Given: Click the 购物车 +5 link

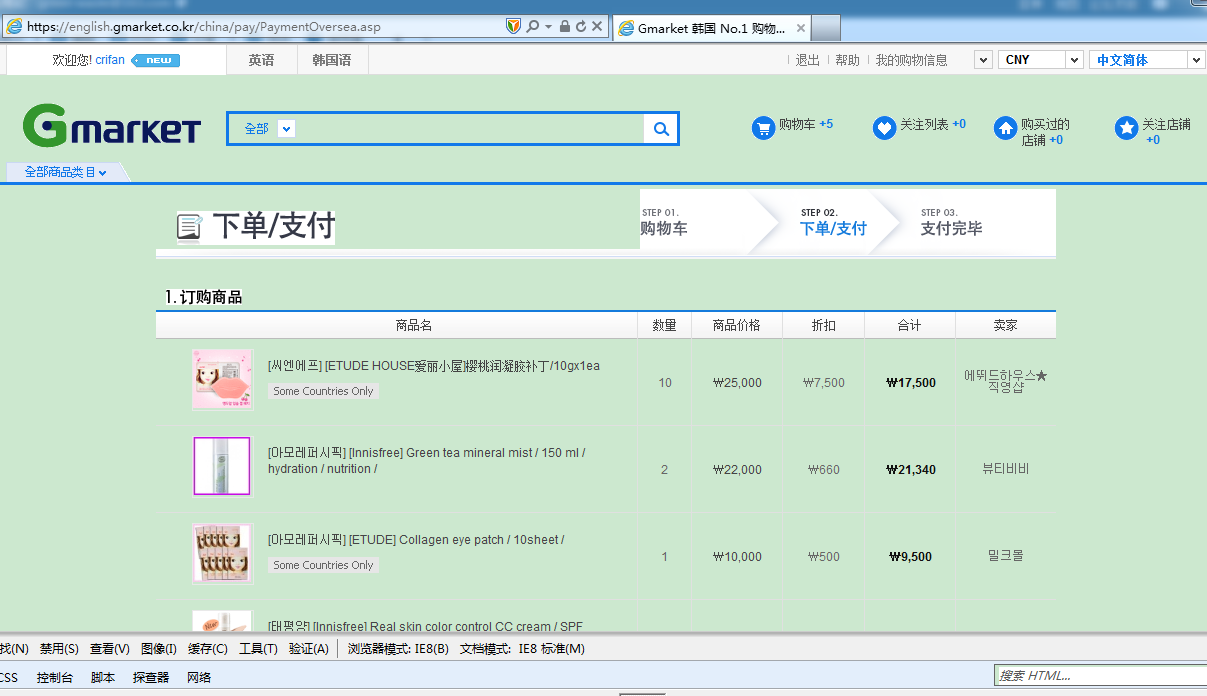Looking at the screenshot, I should [805, 124].
